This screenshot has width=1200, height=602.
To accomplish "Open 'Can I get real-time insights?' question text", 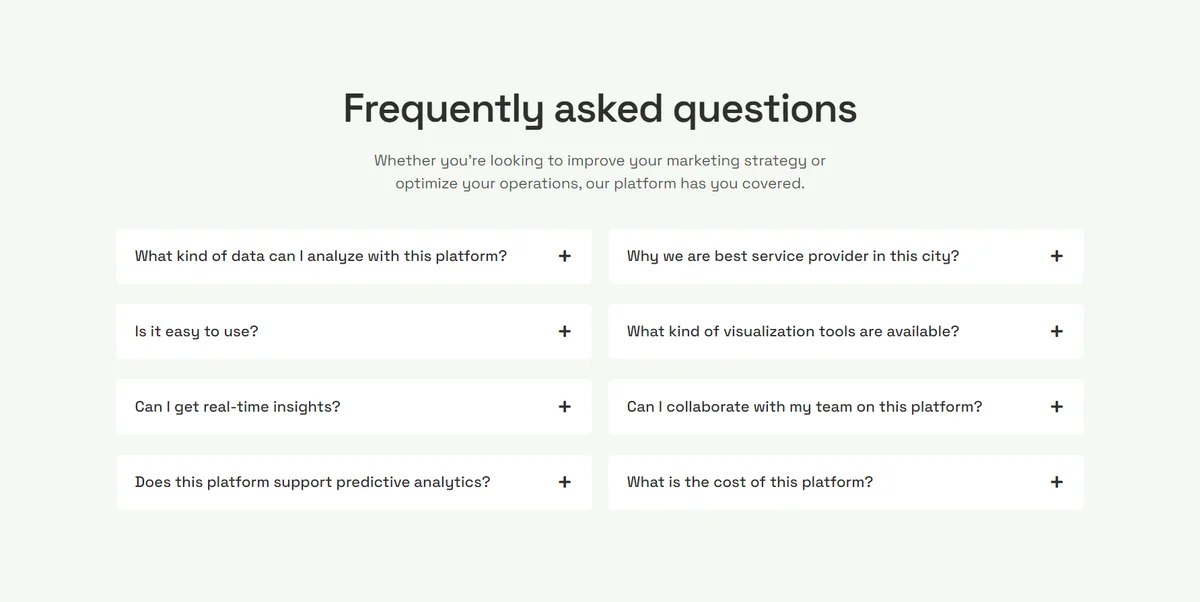I will [237, 407].
